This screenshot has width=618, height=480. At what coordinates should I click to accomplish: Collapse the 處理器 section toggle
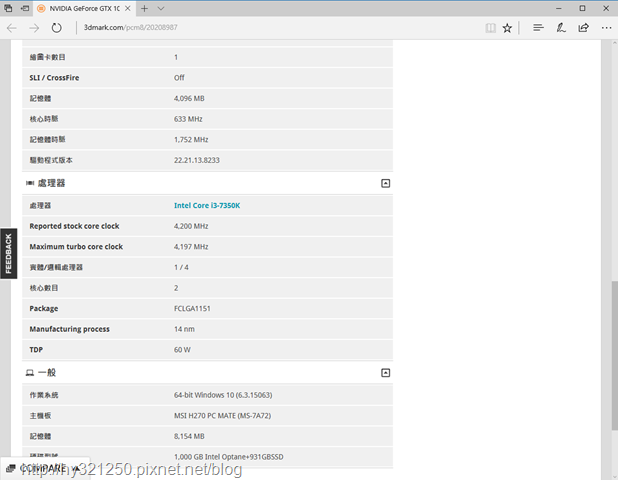click(x=385, y=183)
